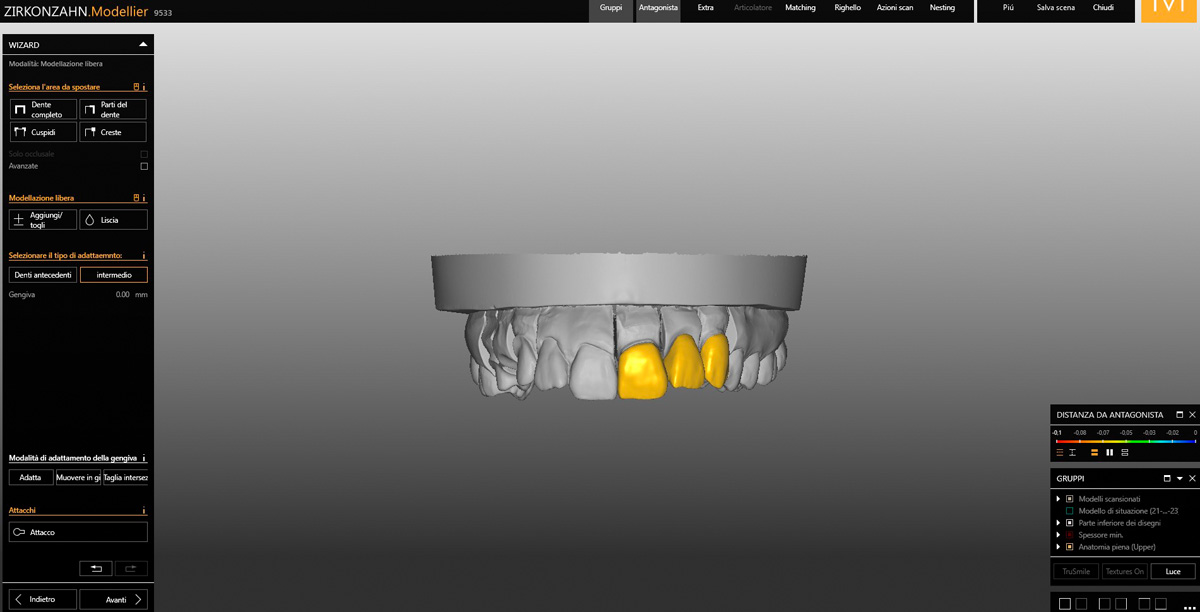Select the Aggiungi/togli tool
Screen dimensions: 1200x612
point(43,220)
